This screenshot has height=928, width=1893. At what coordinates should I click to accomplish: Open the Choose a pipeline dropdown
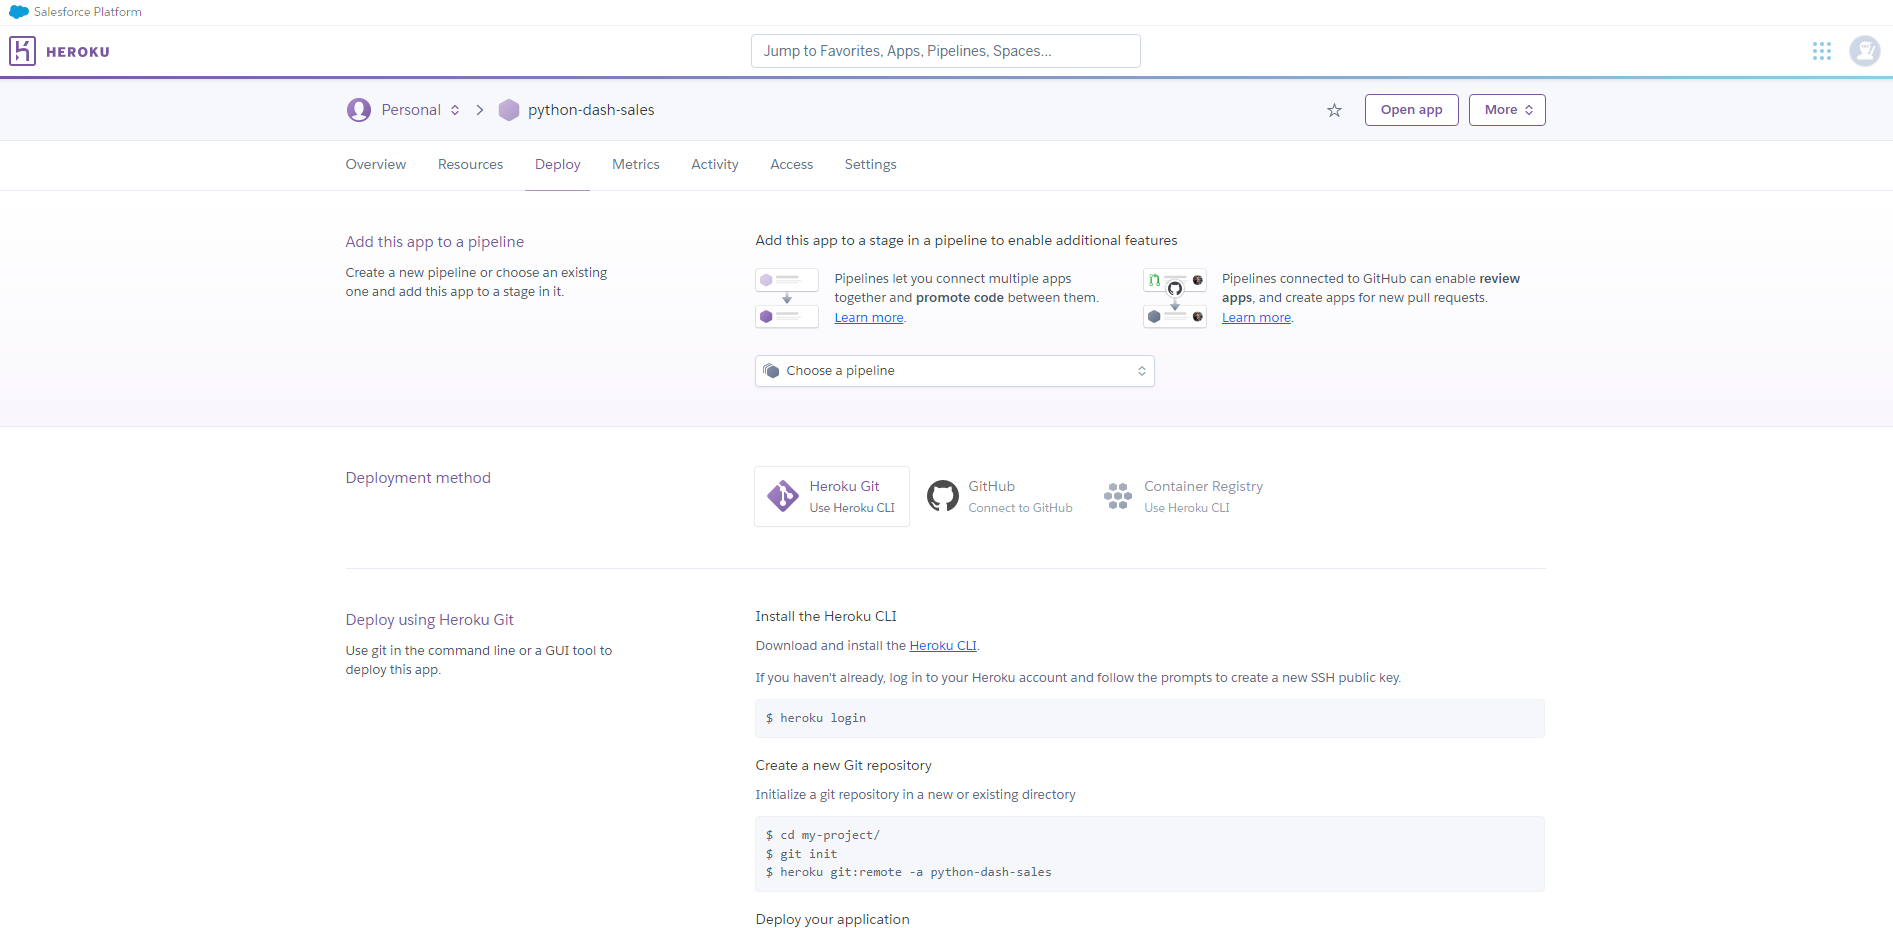point(955,371)
